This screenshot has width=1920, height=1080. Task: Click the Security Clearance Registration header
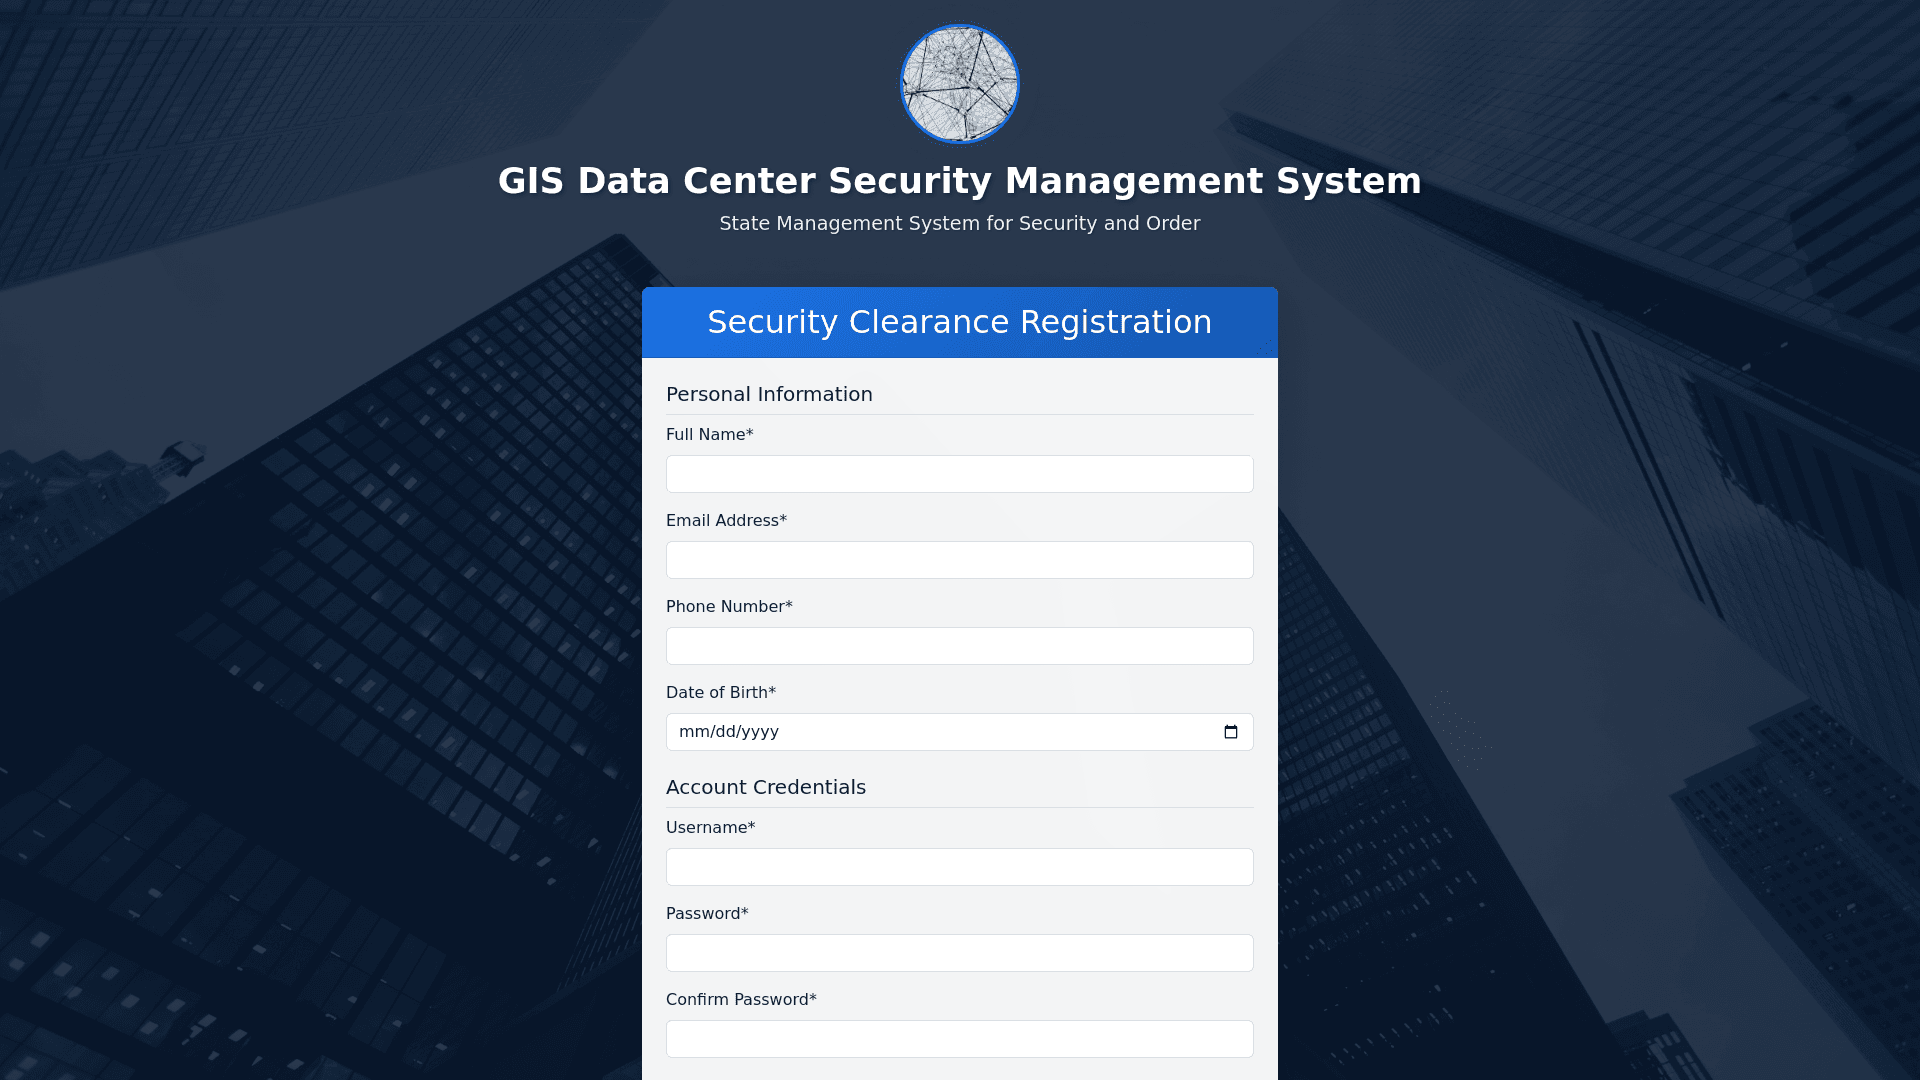point(959,322)
